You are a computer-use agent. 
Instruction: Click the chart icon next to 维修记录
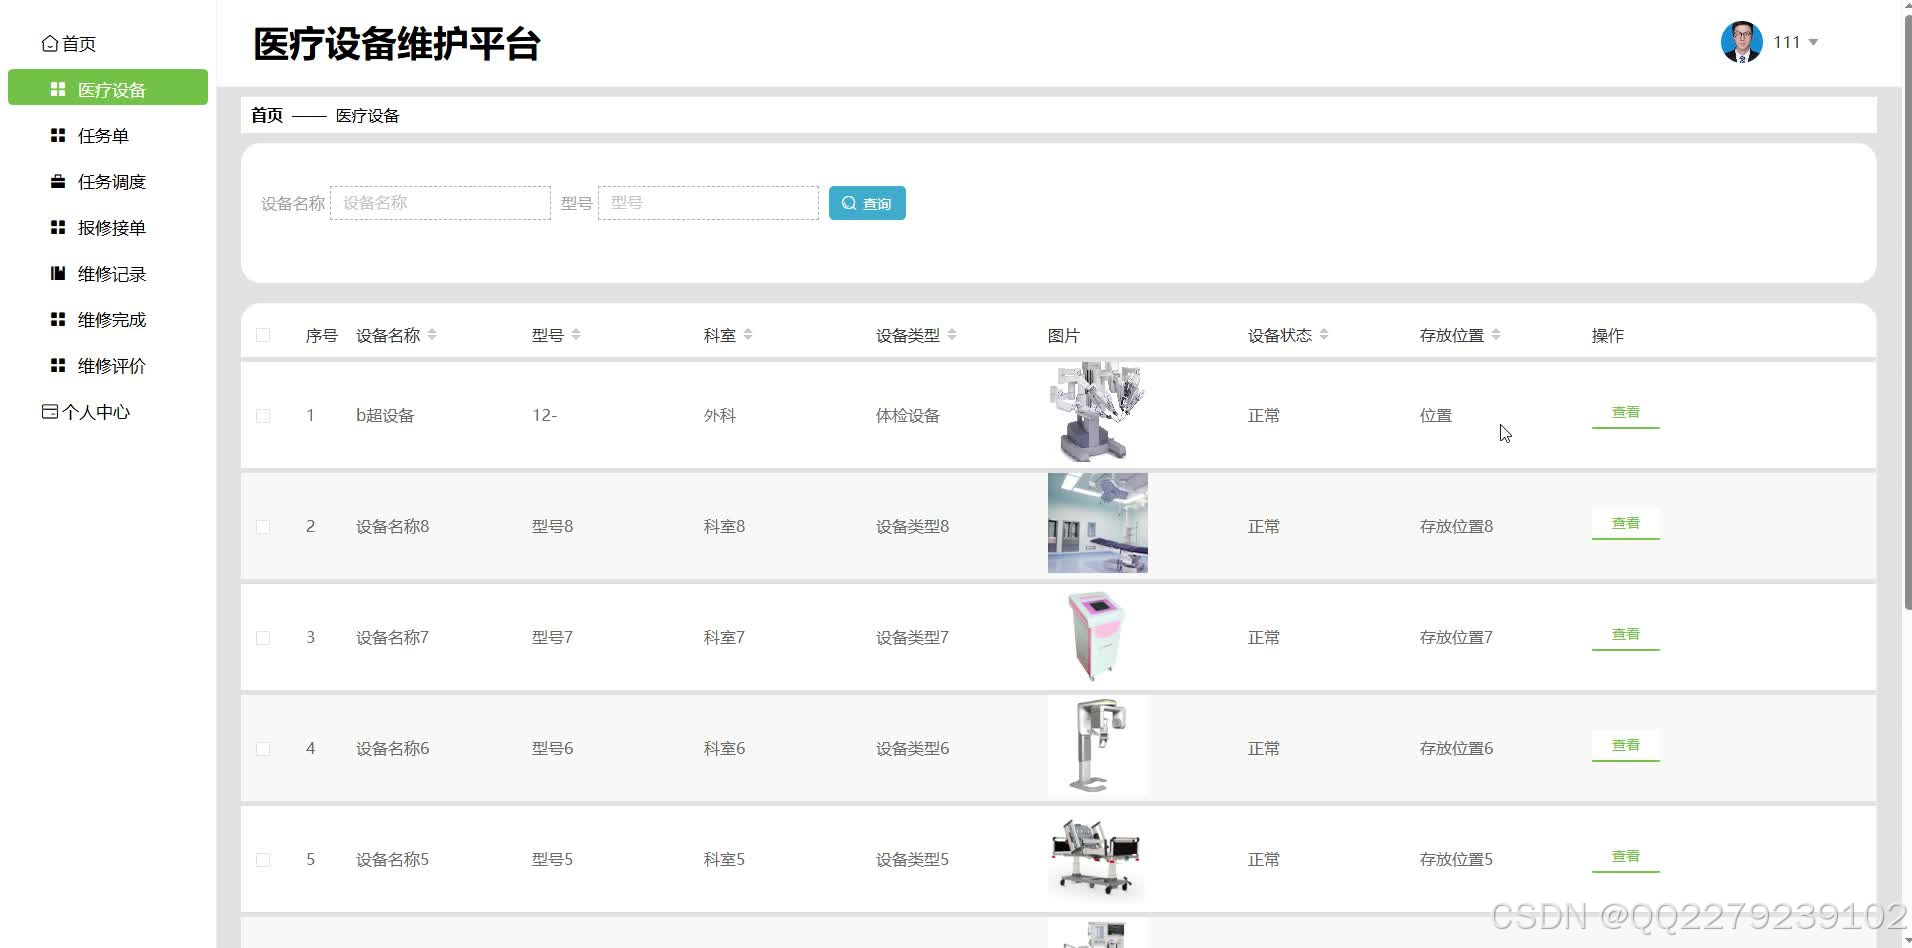point(58,273)
